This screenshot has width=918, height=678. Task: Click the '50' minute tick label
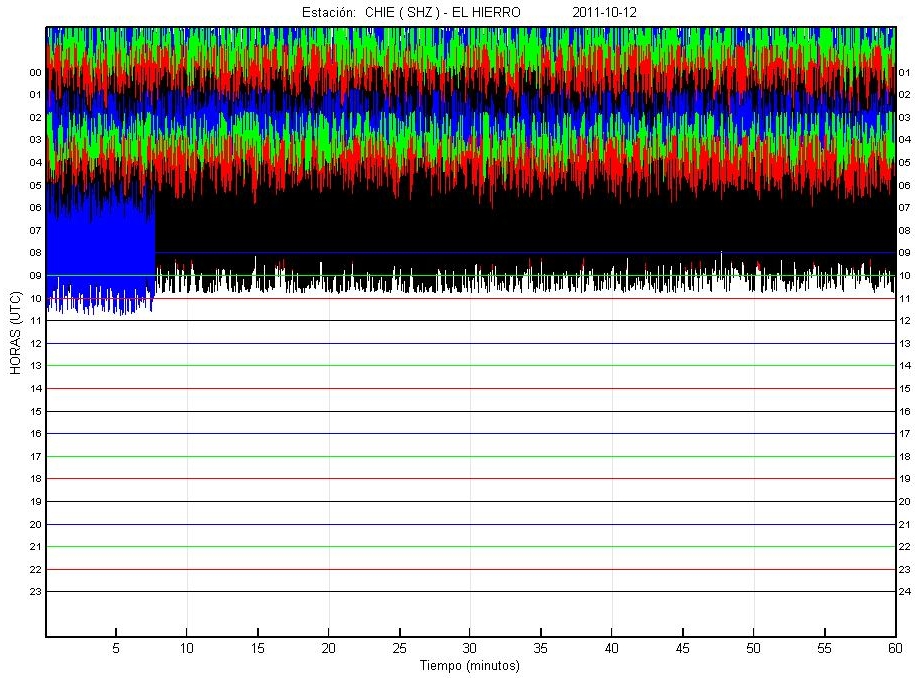click(x=753, y=648)
